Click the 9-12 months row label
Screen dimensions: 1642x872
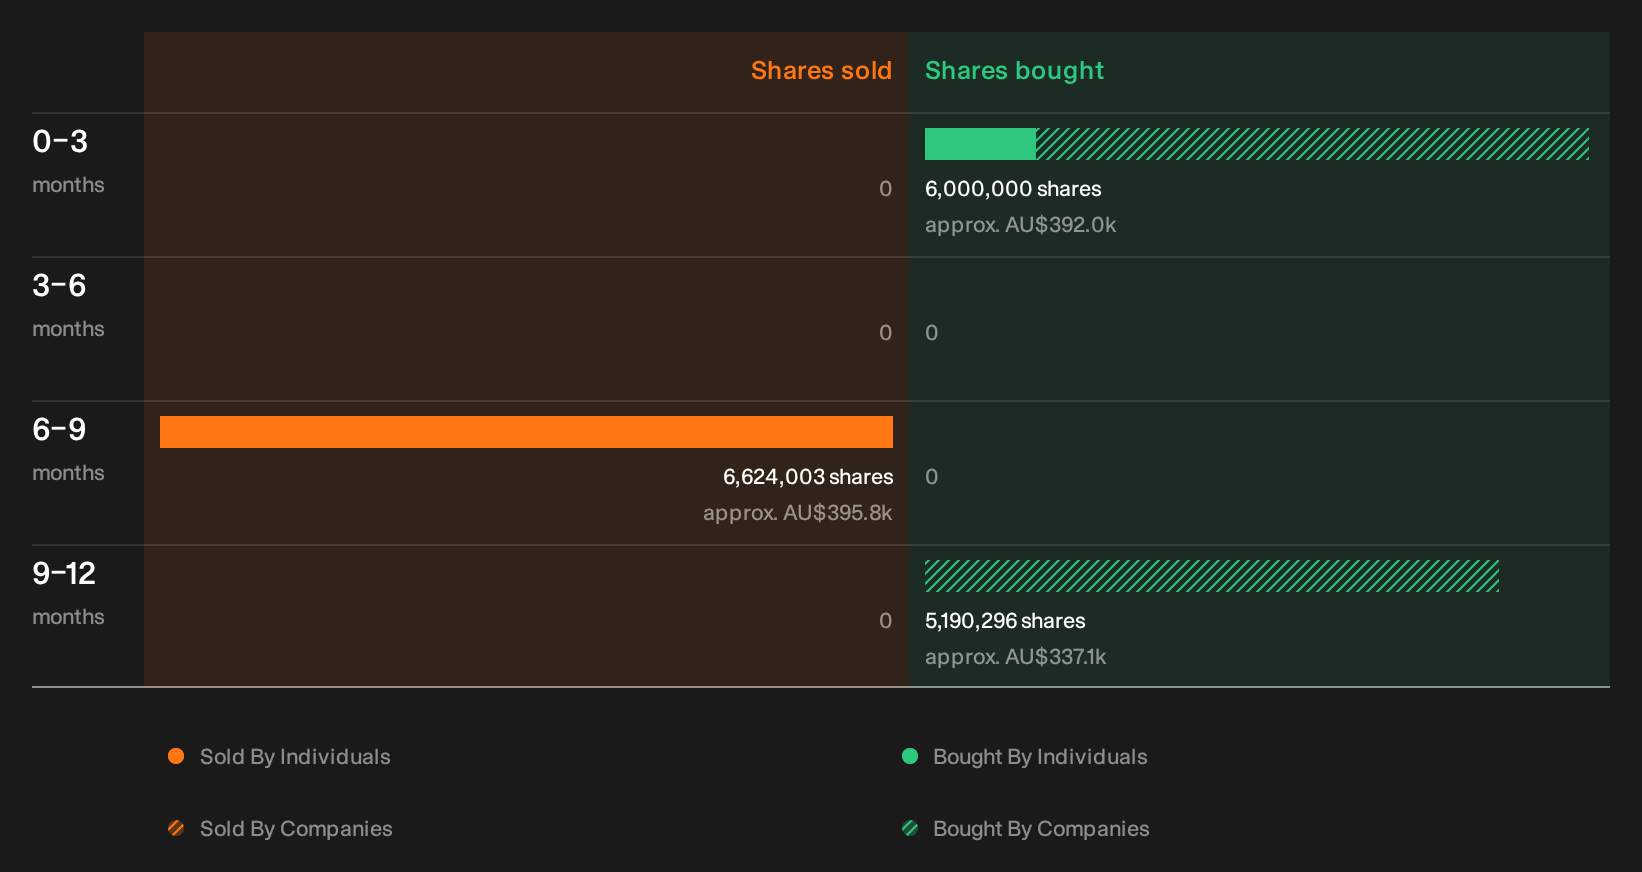pos(68,592)
